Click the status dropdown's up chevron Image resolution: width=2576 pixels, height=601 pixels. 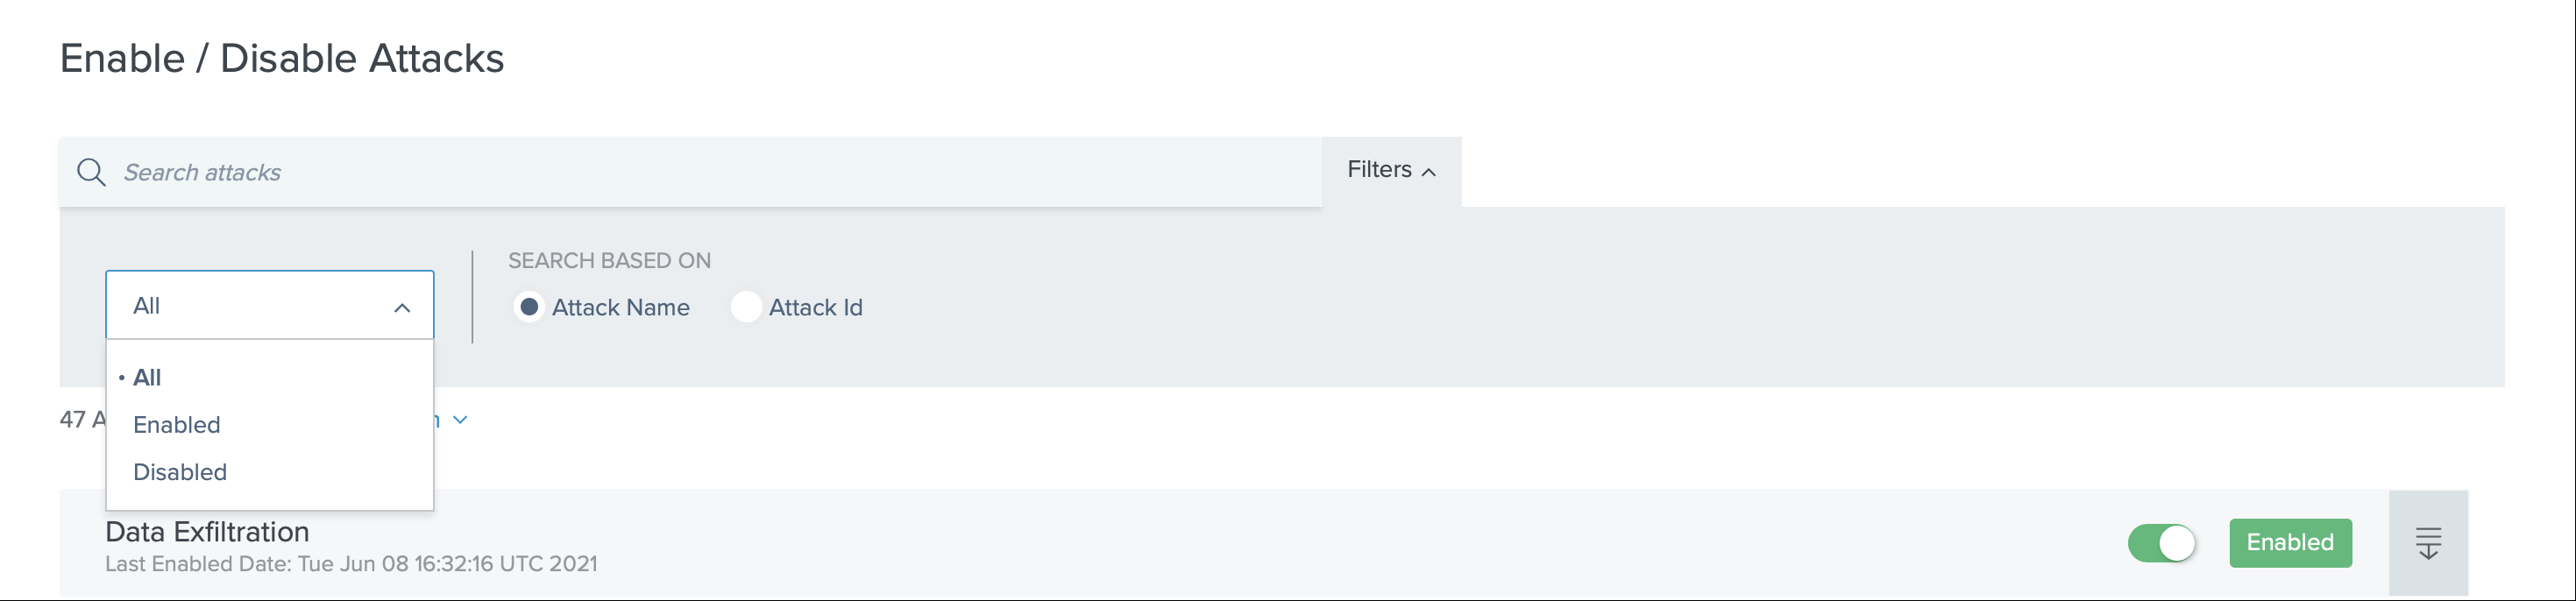click(x=402, y=308)
